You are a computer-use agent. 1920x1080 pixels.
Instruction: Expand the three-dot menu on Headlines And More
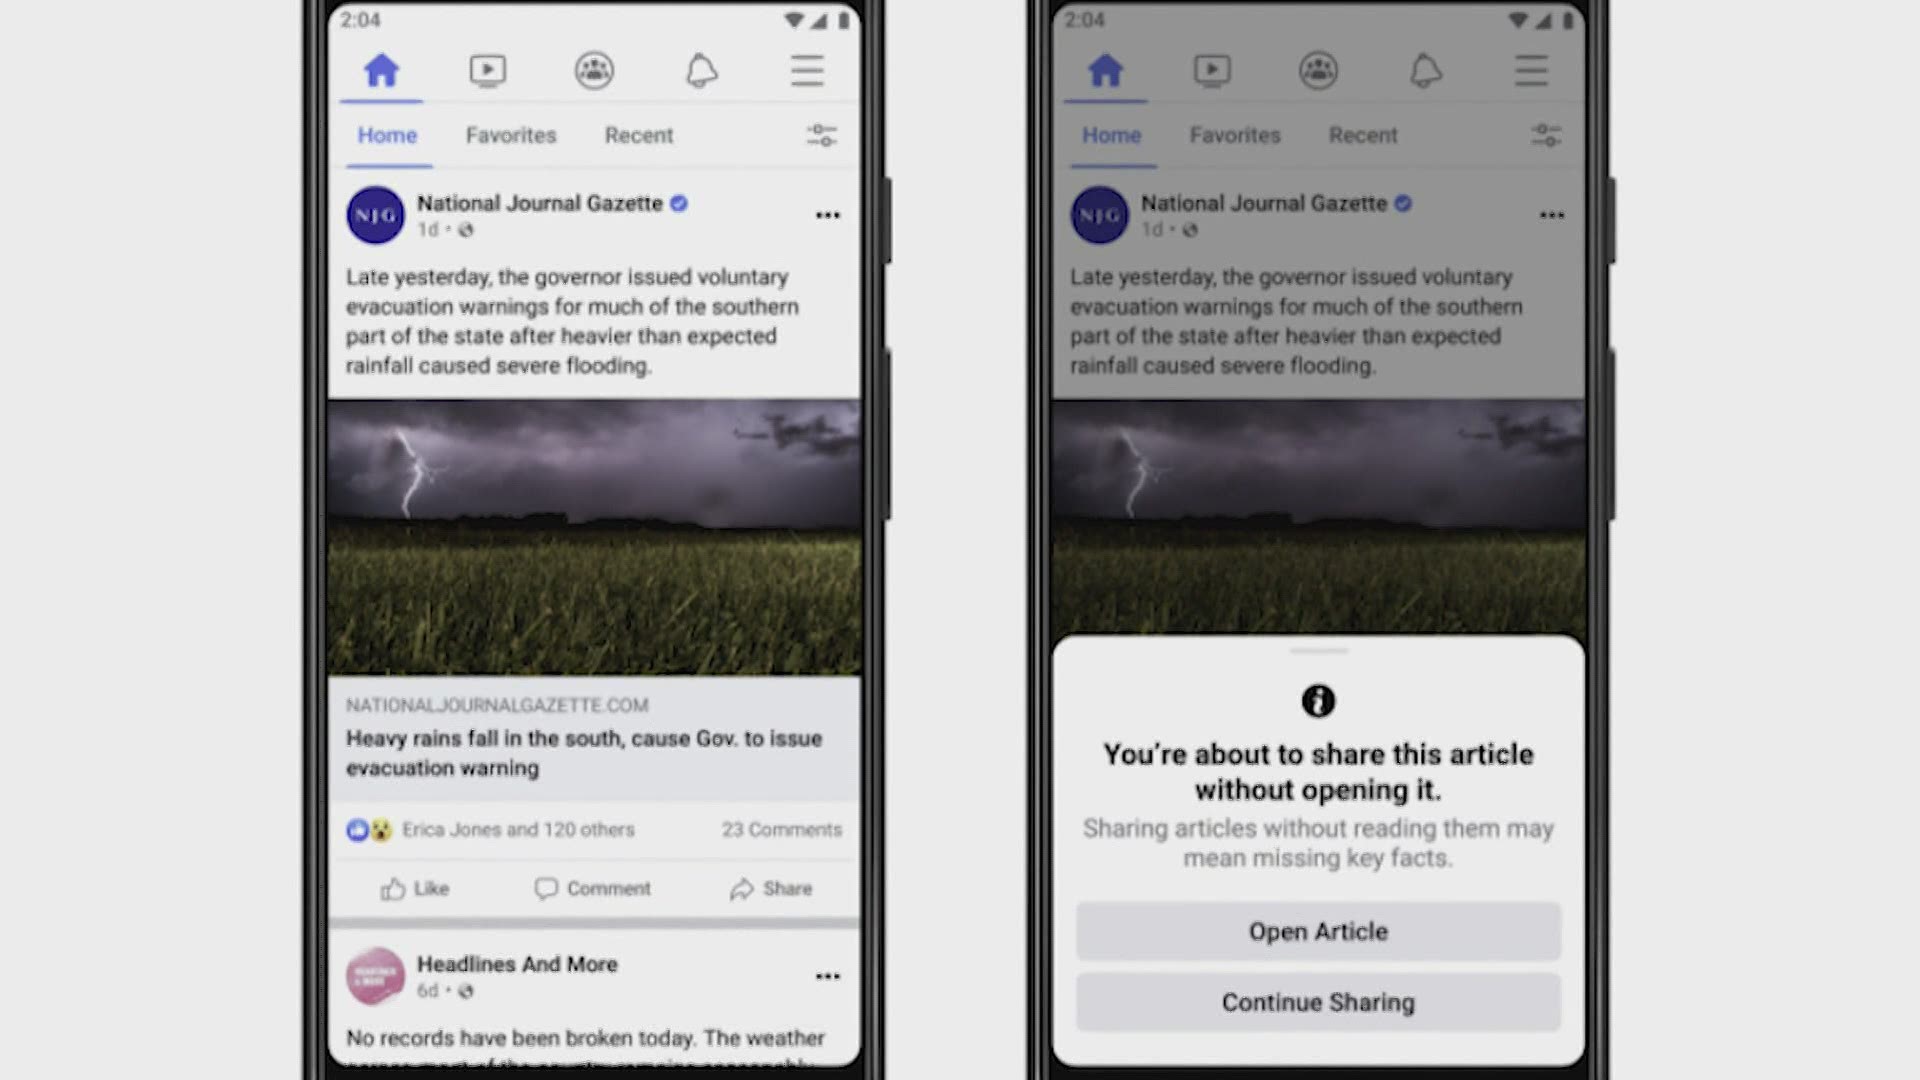[827, 976]
